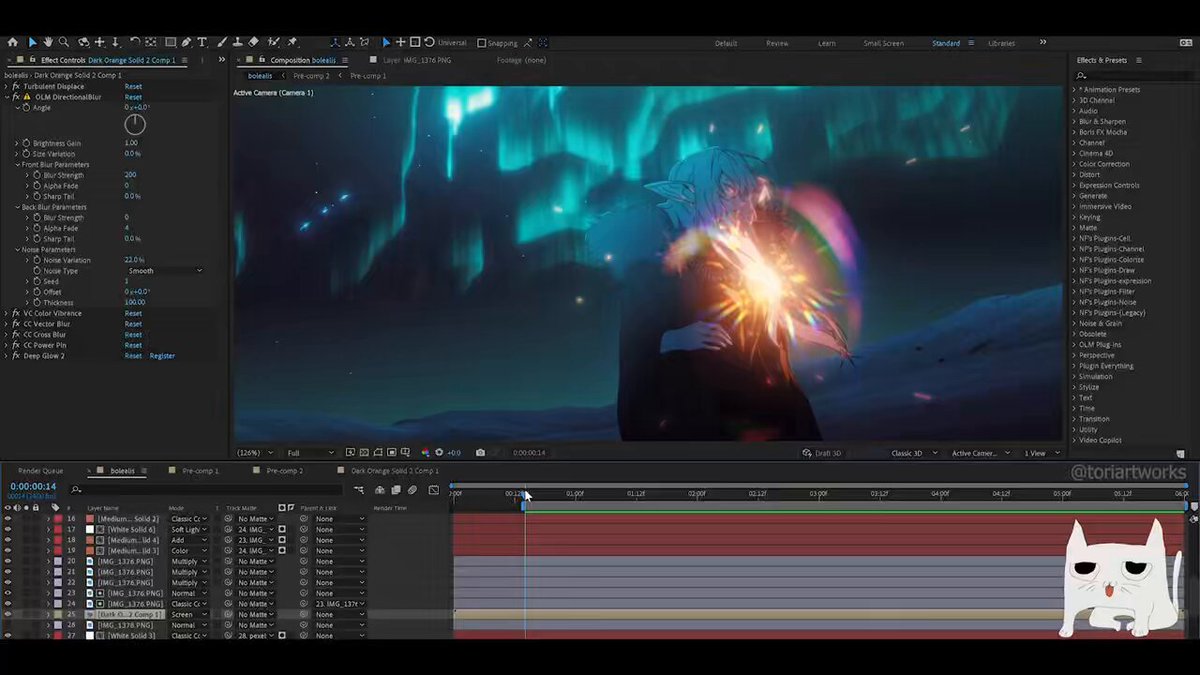
Task: Hide layer 16 with its eye toggle
Action: 8,519
